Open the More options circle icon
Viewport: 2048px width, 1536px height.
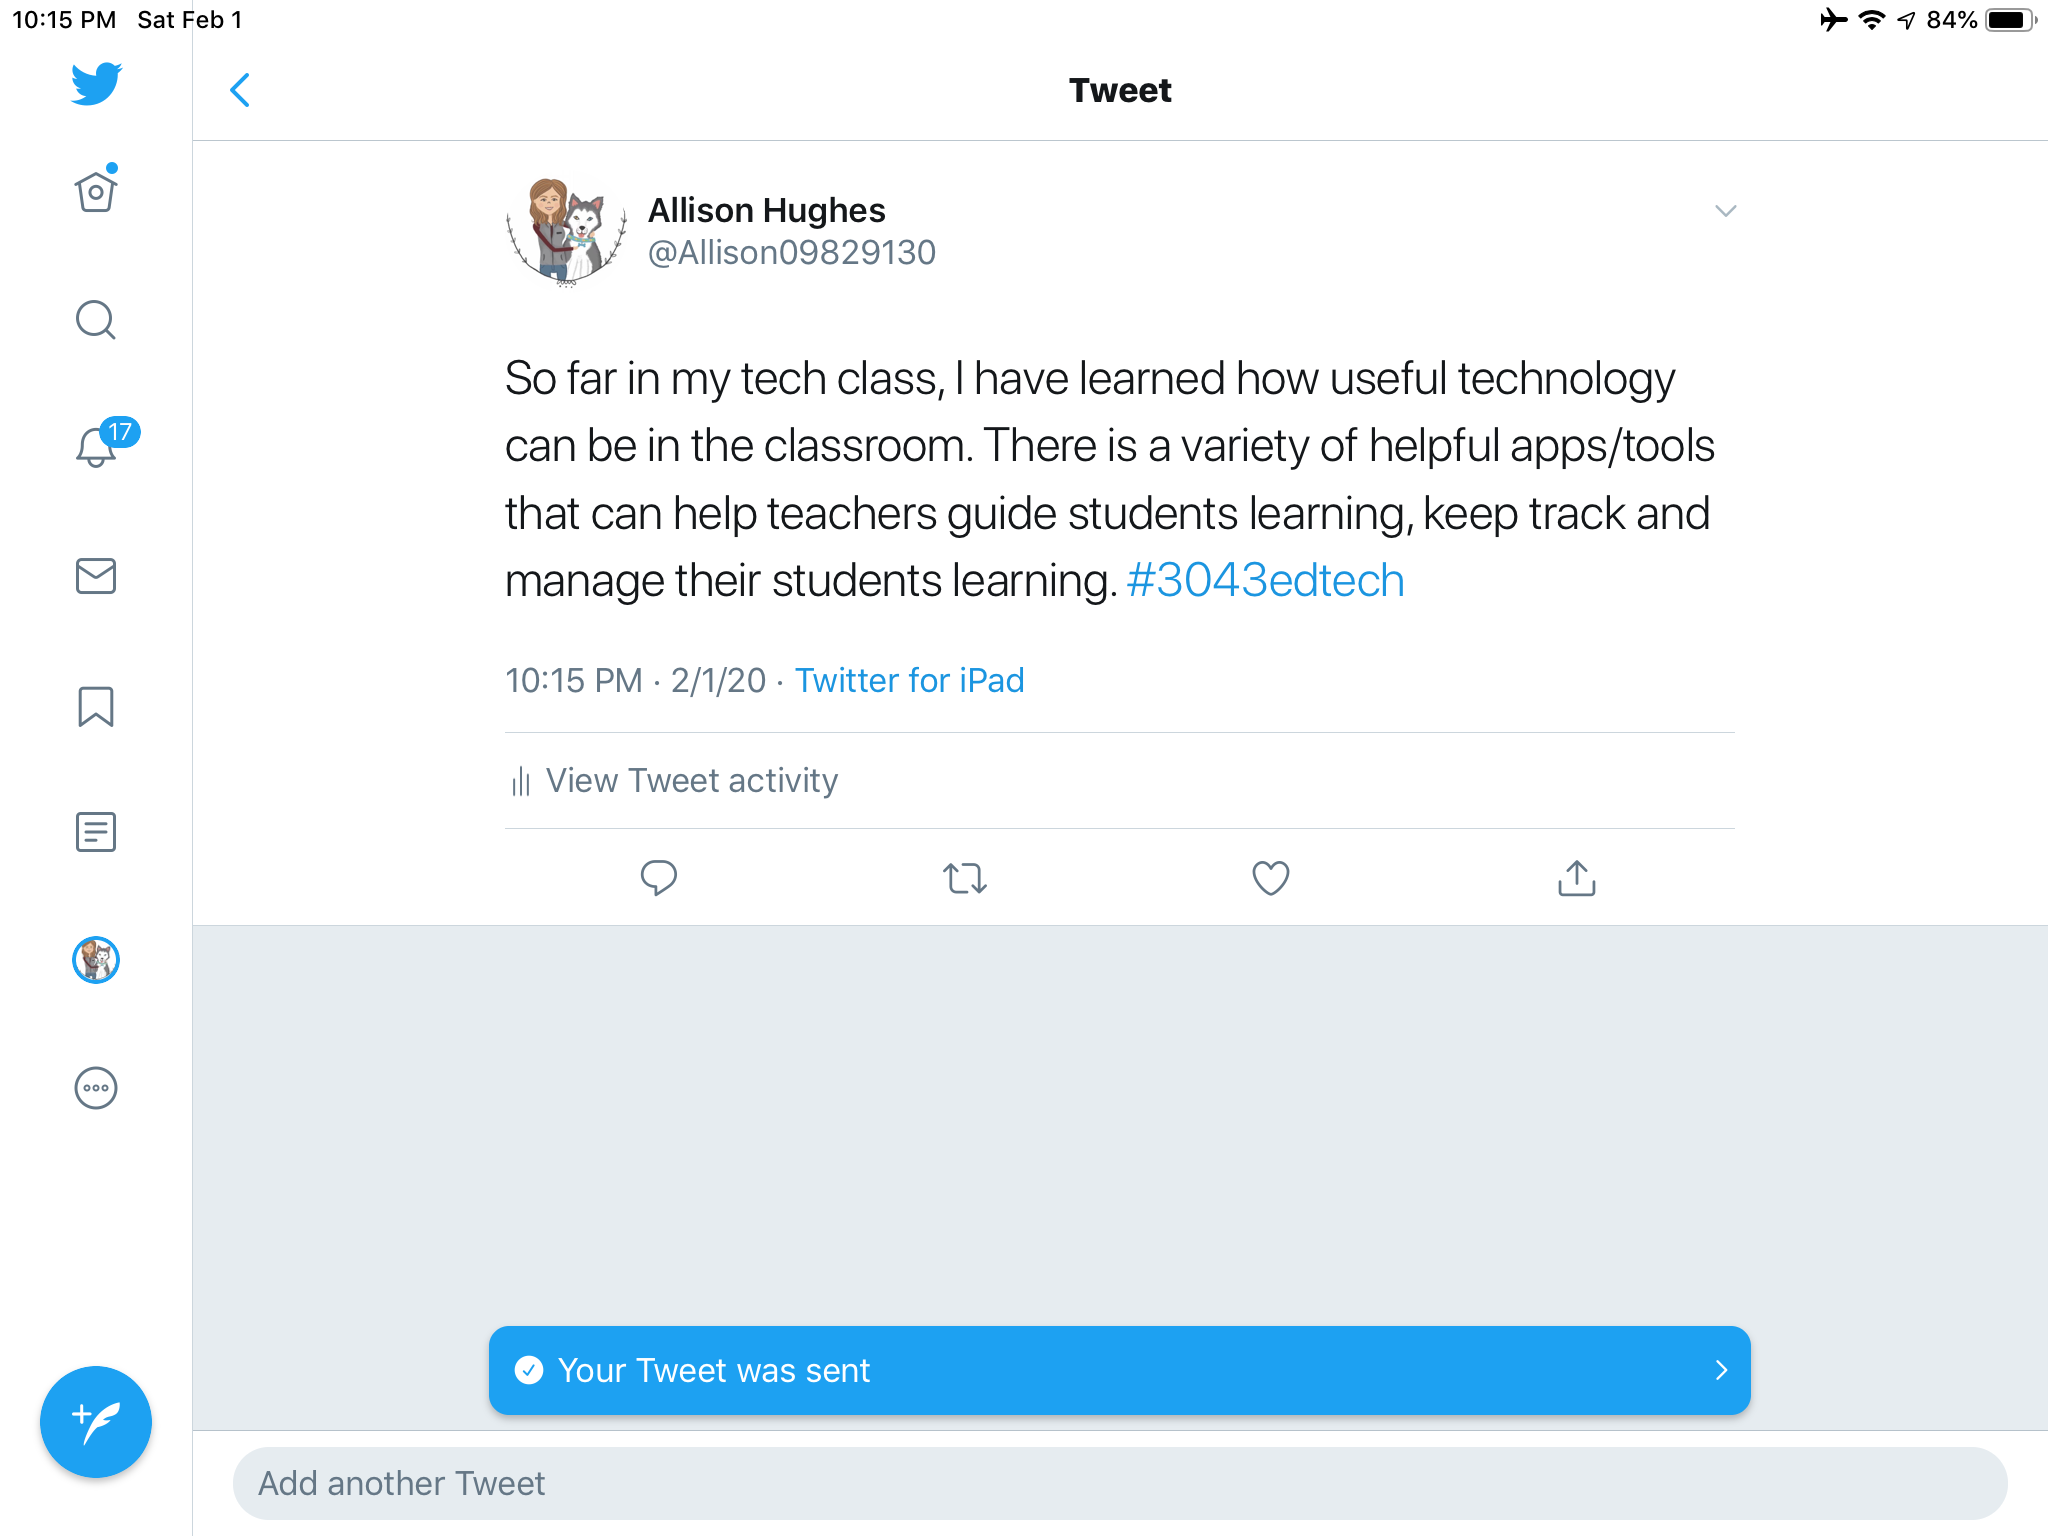click(96, 1088)
